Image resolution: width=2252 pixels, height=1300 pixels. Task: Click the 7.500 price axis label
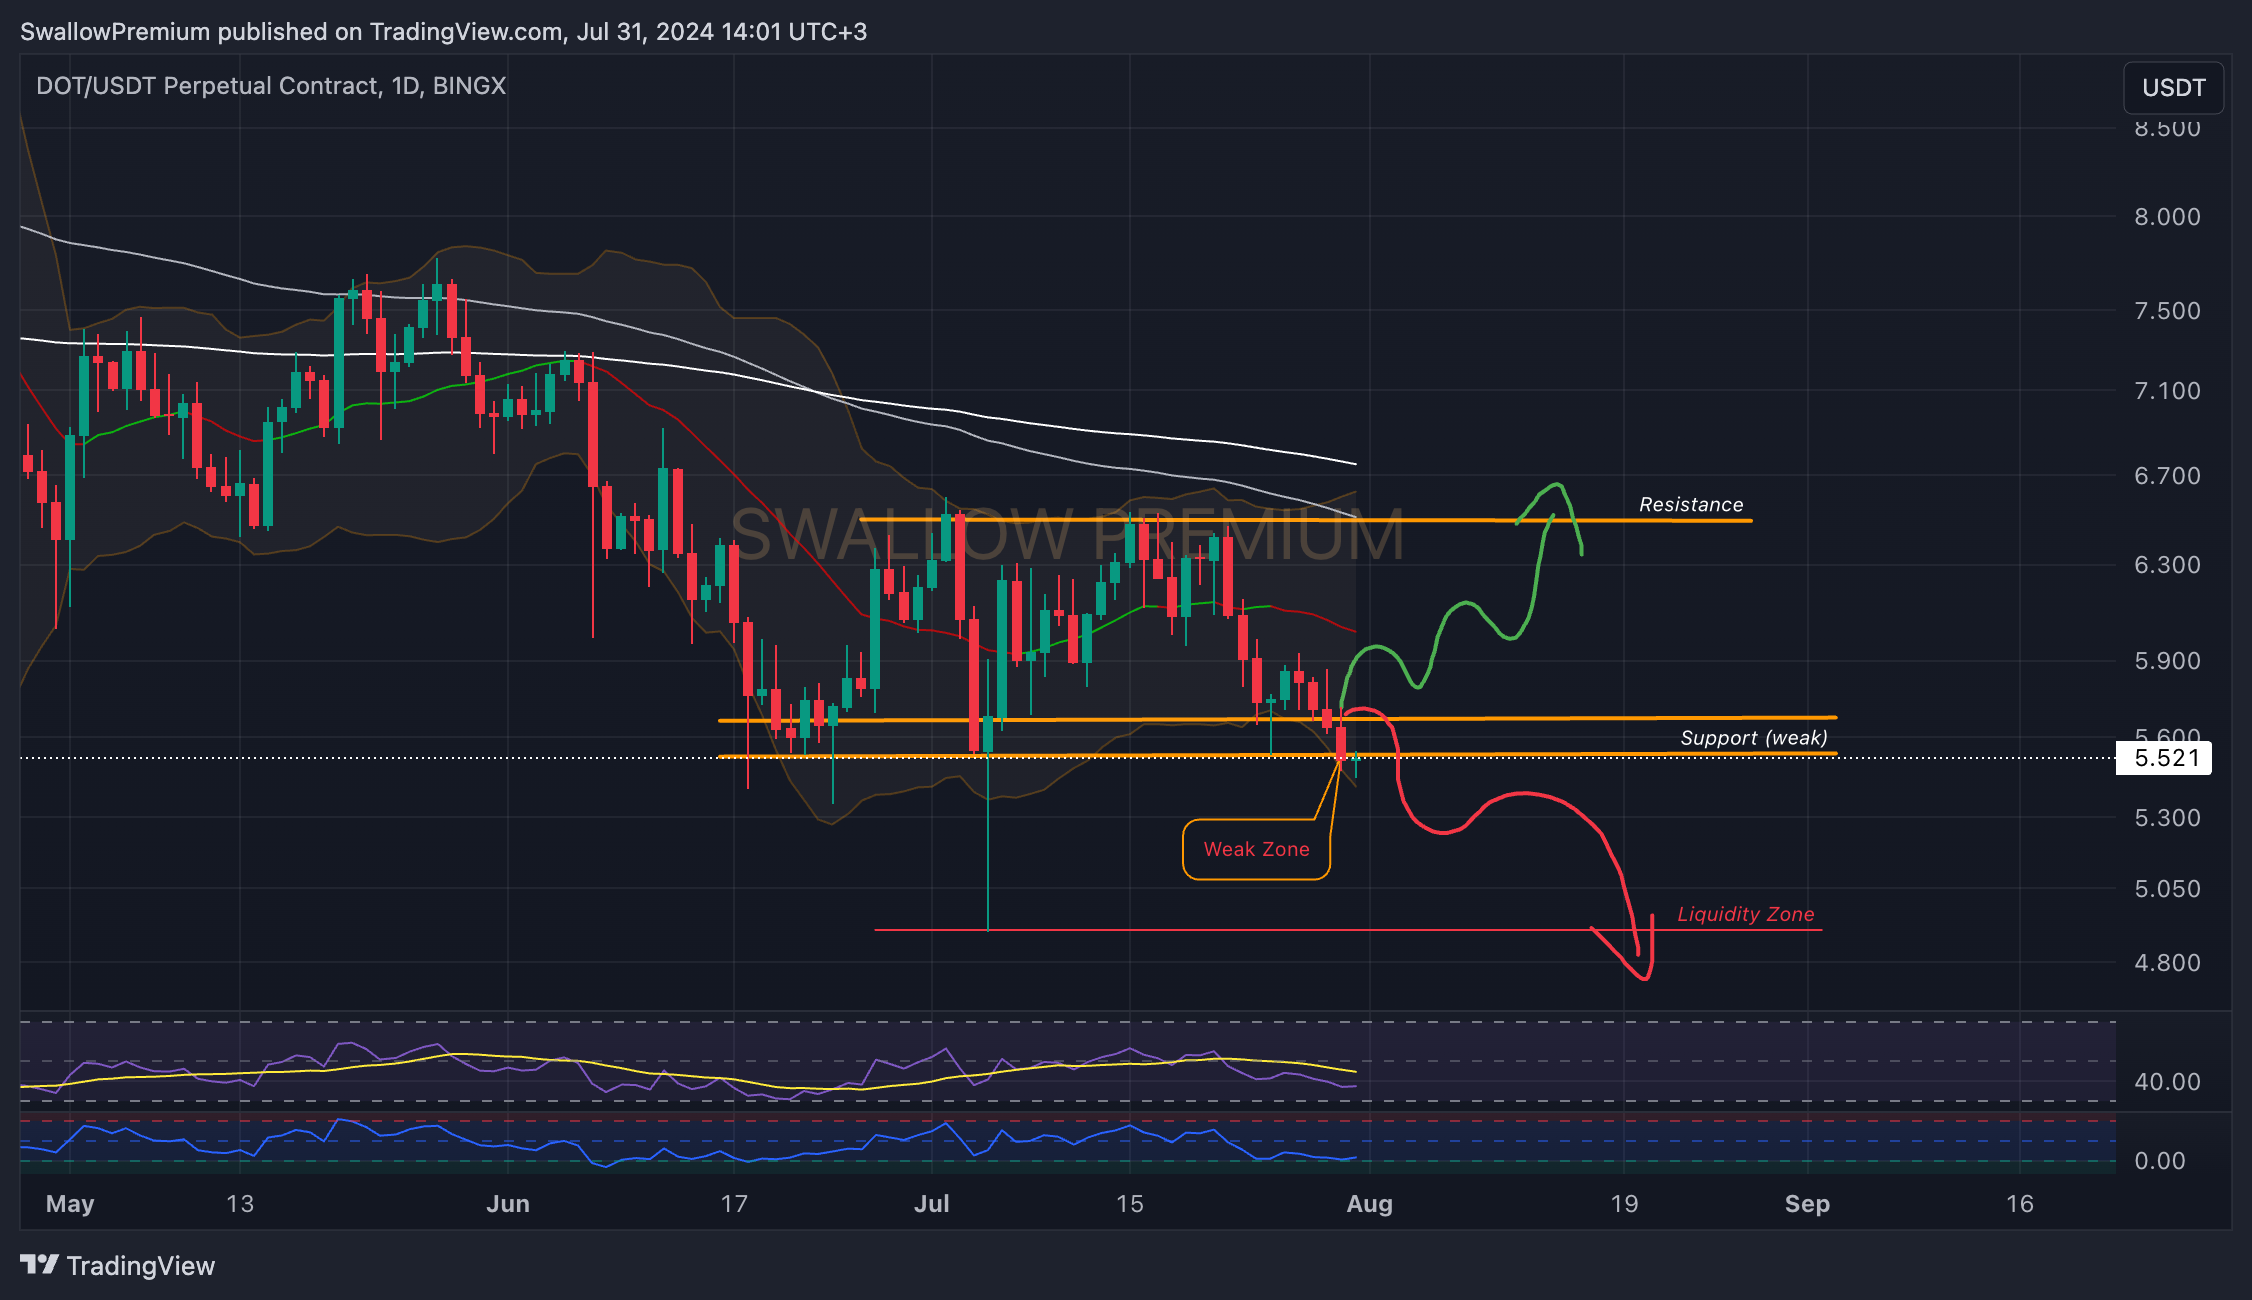click(2167, 311)
